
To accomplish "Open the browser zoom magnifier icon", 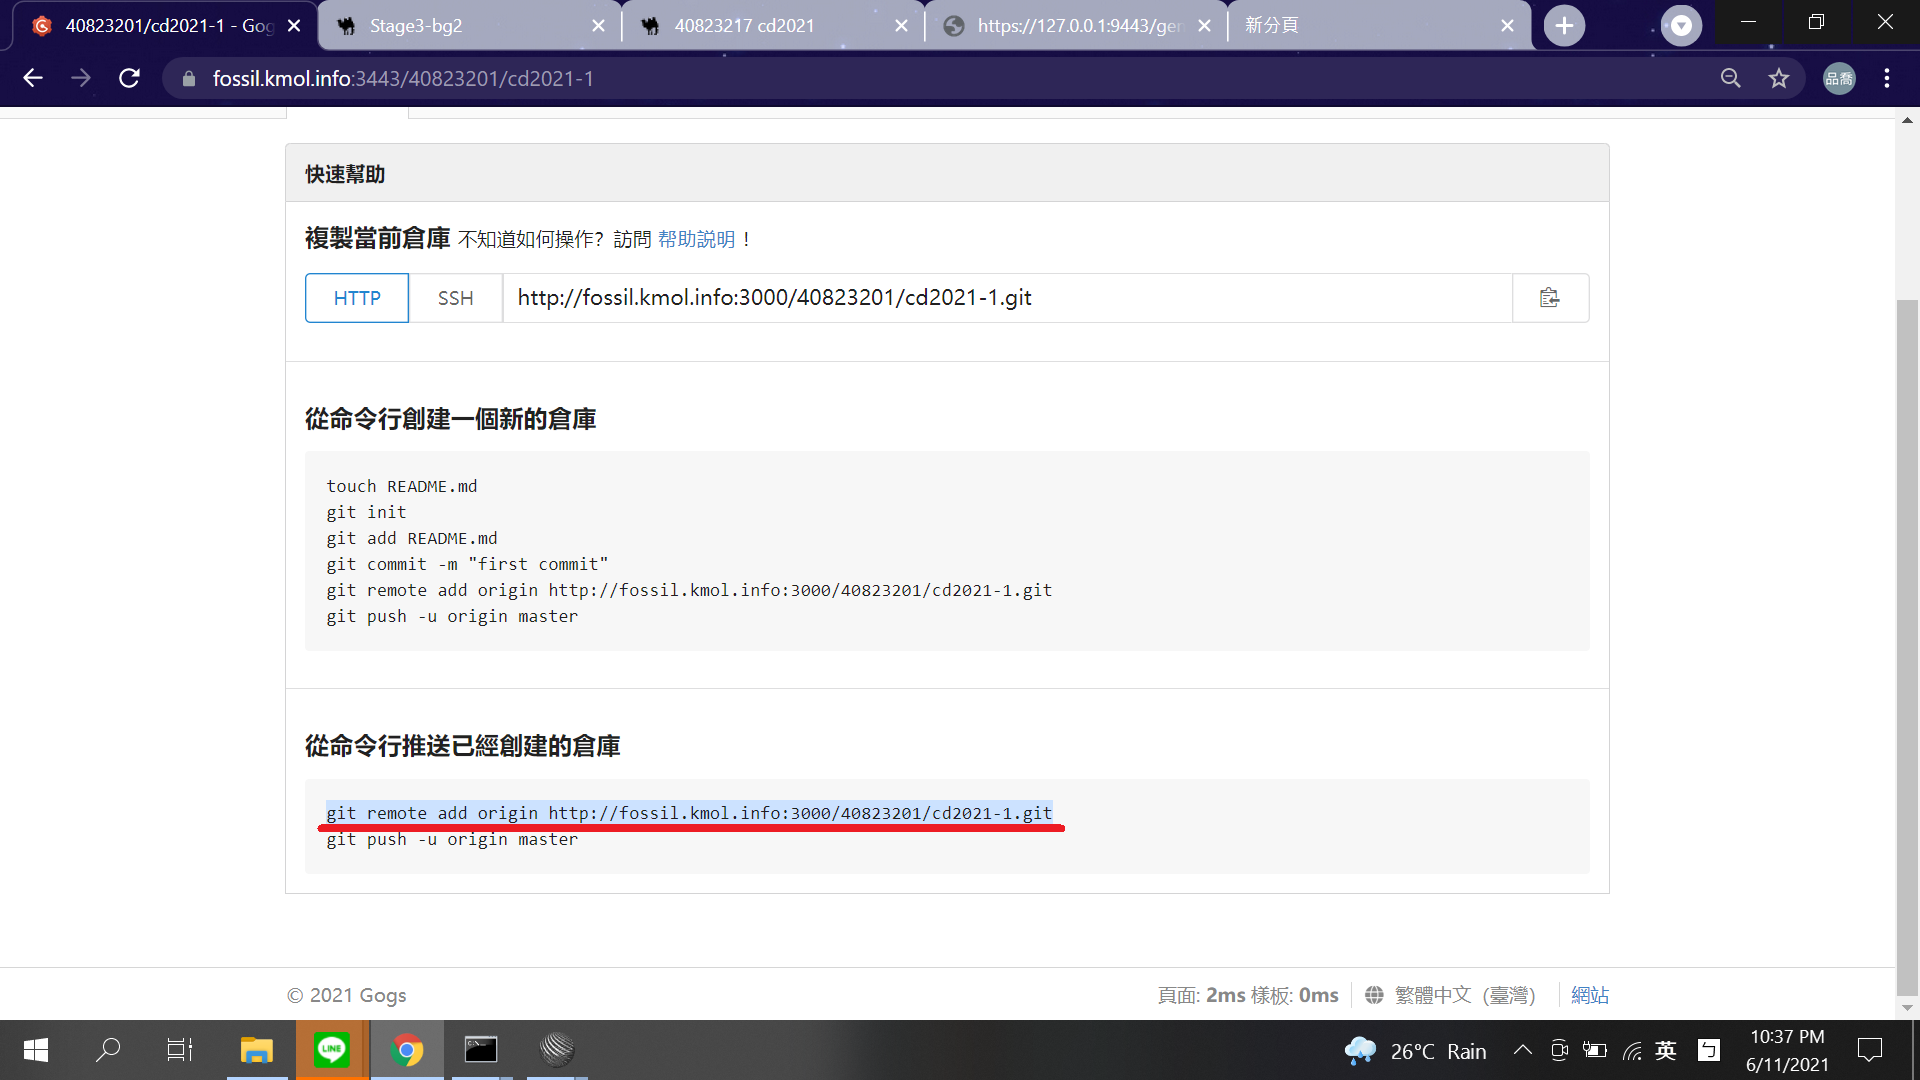I will (x=1731, y=78).
